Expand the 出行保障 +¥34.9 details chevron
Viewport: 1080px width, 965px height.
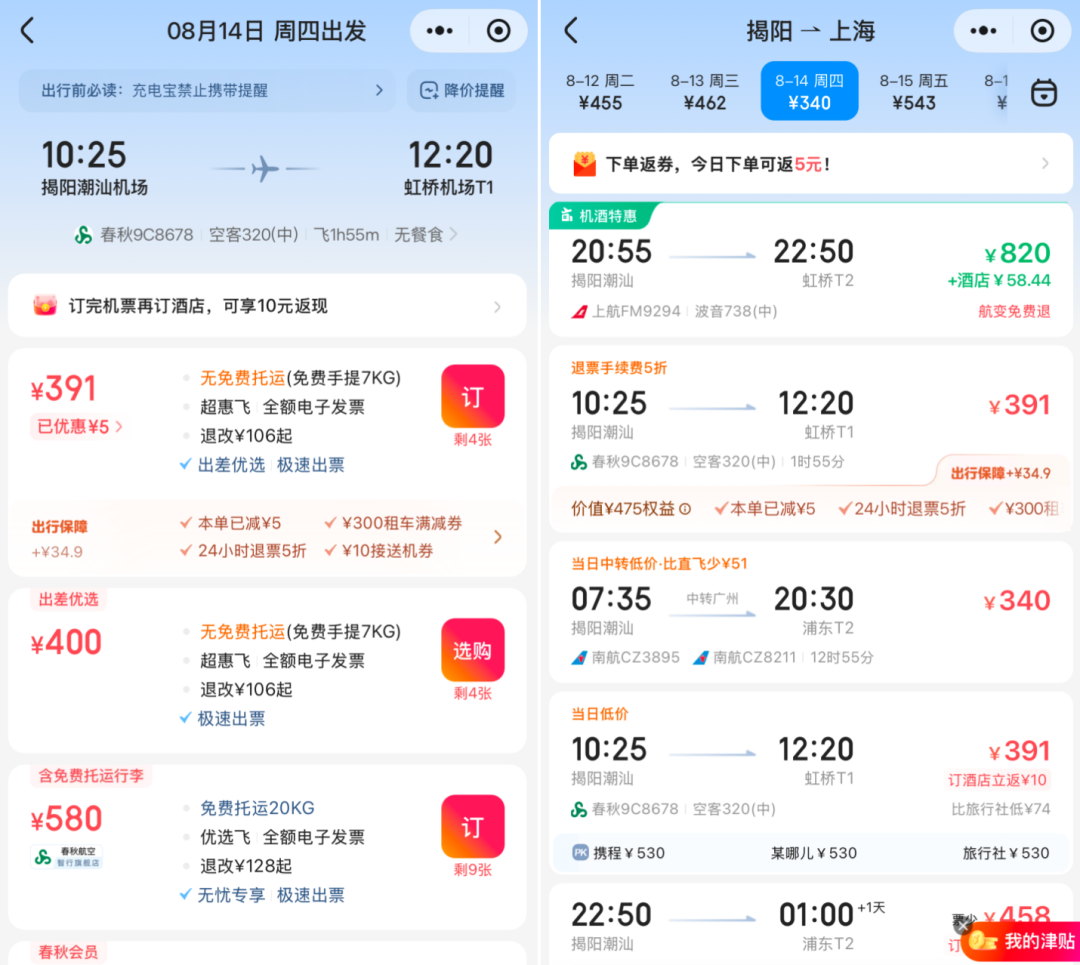pos(497,537)
